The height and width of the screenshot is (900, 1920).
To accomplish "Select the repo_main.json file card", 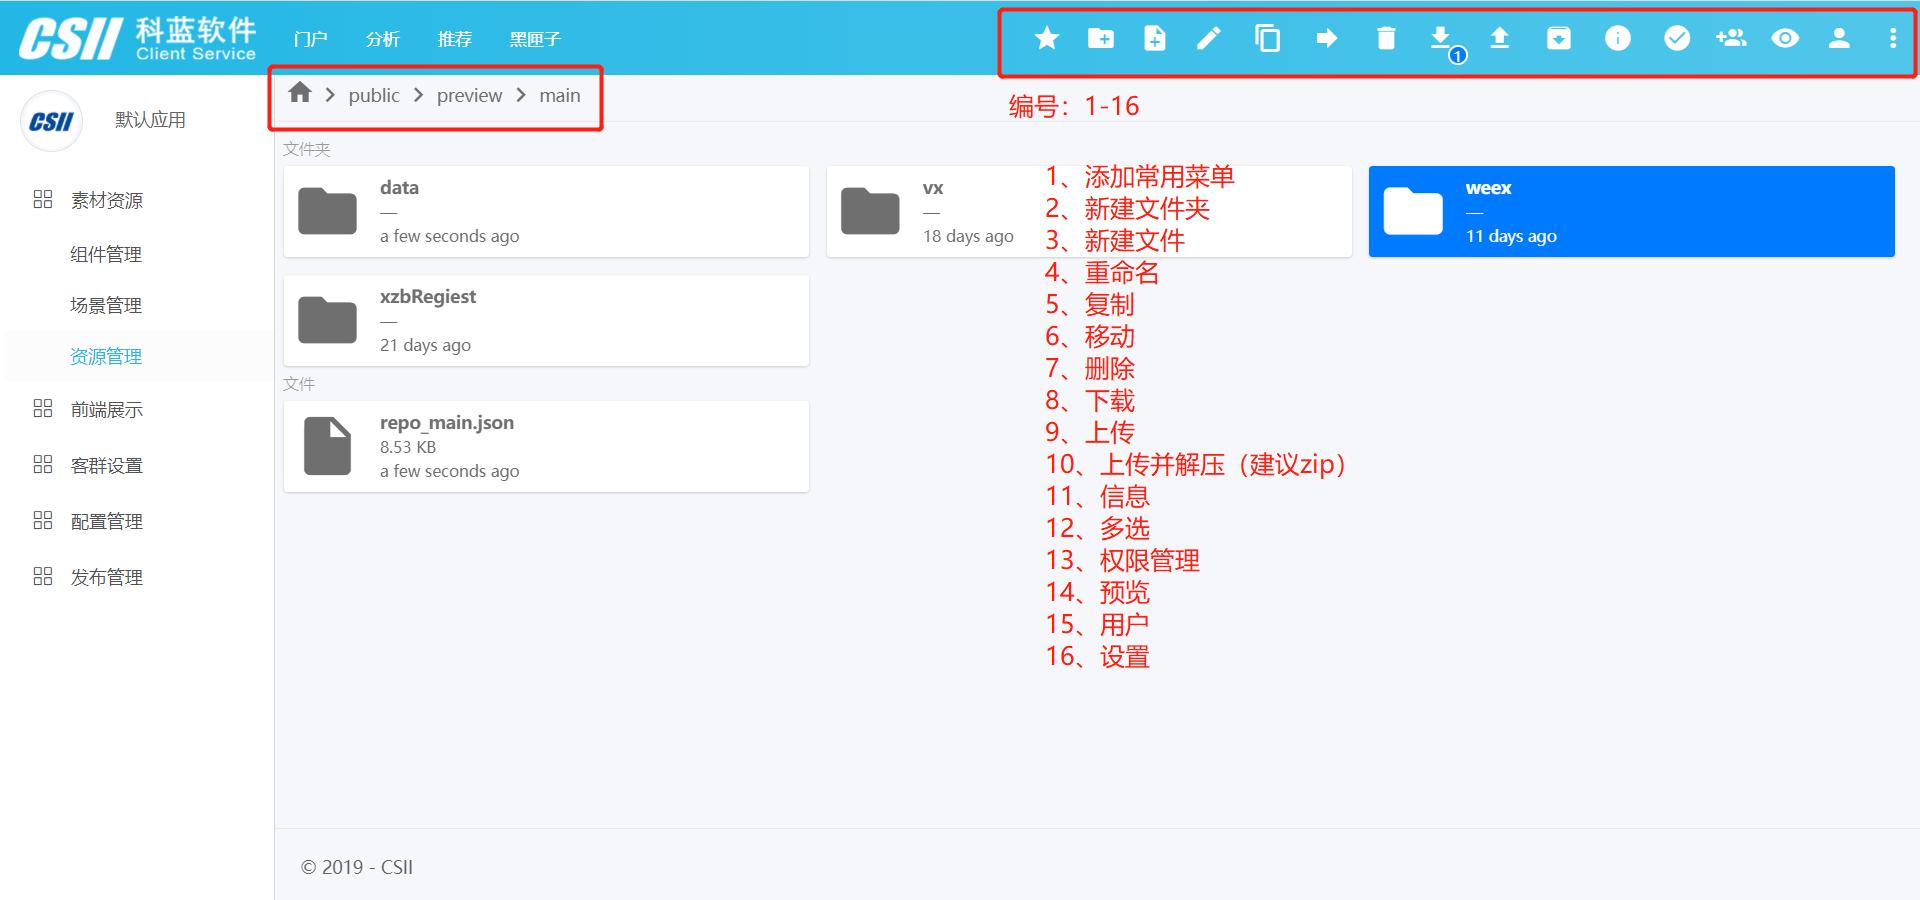I will (x=546, y=446).
